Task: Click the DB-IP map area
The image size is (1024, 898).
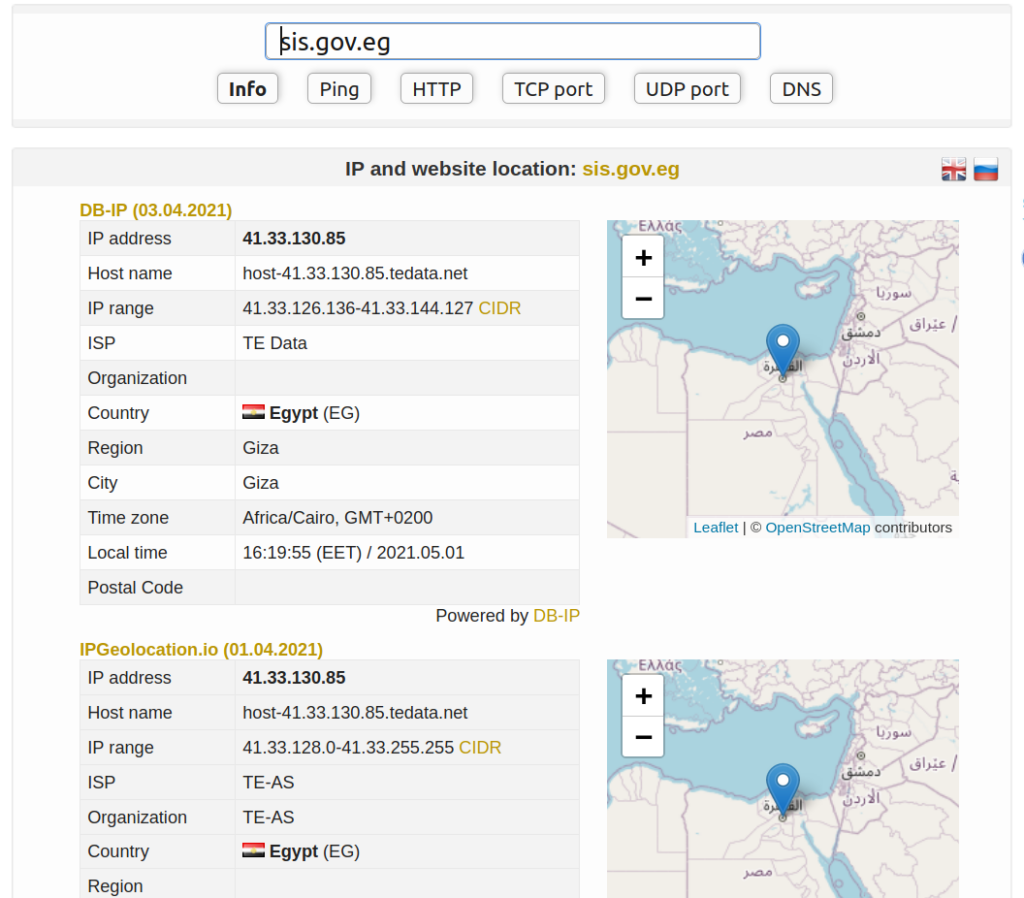Action: click(783, 379)
